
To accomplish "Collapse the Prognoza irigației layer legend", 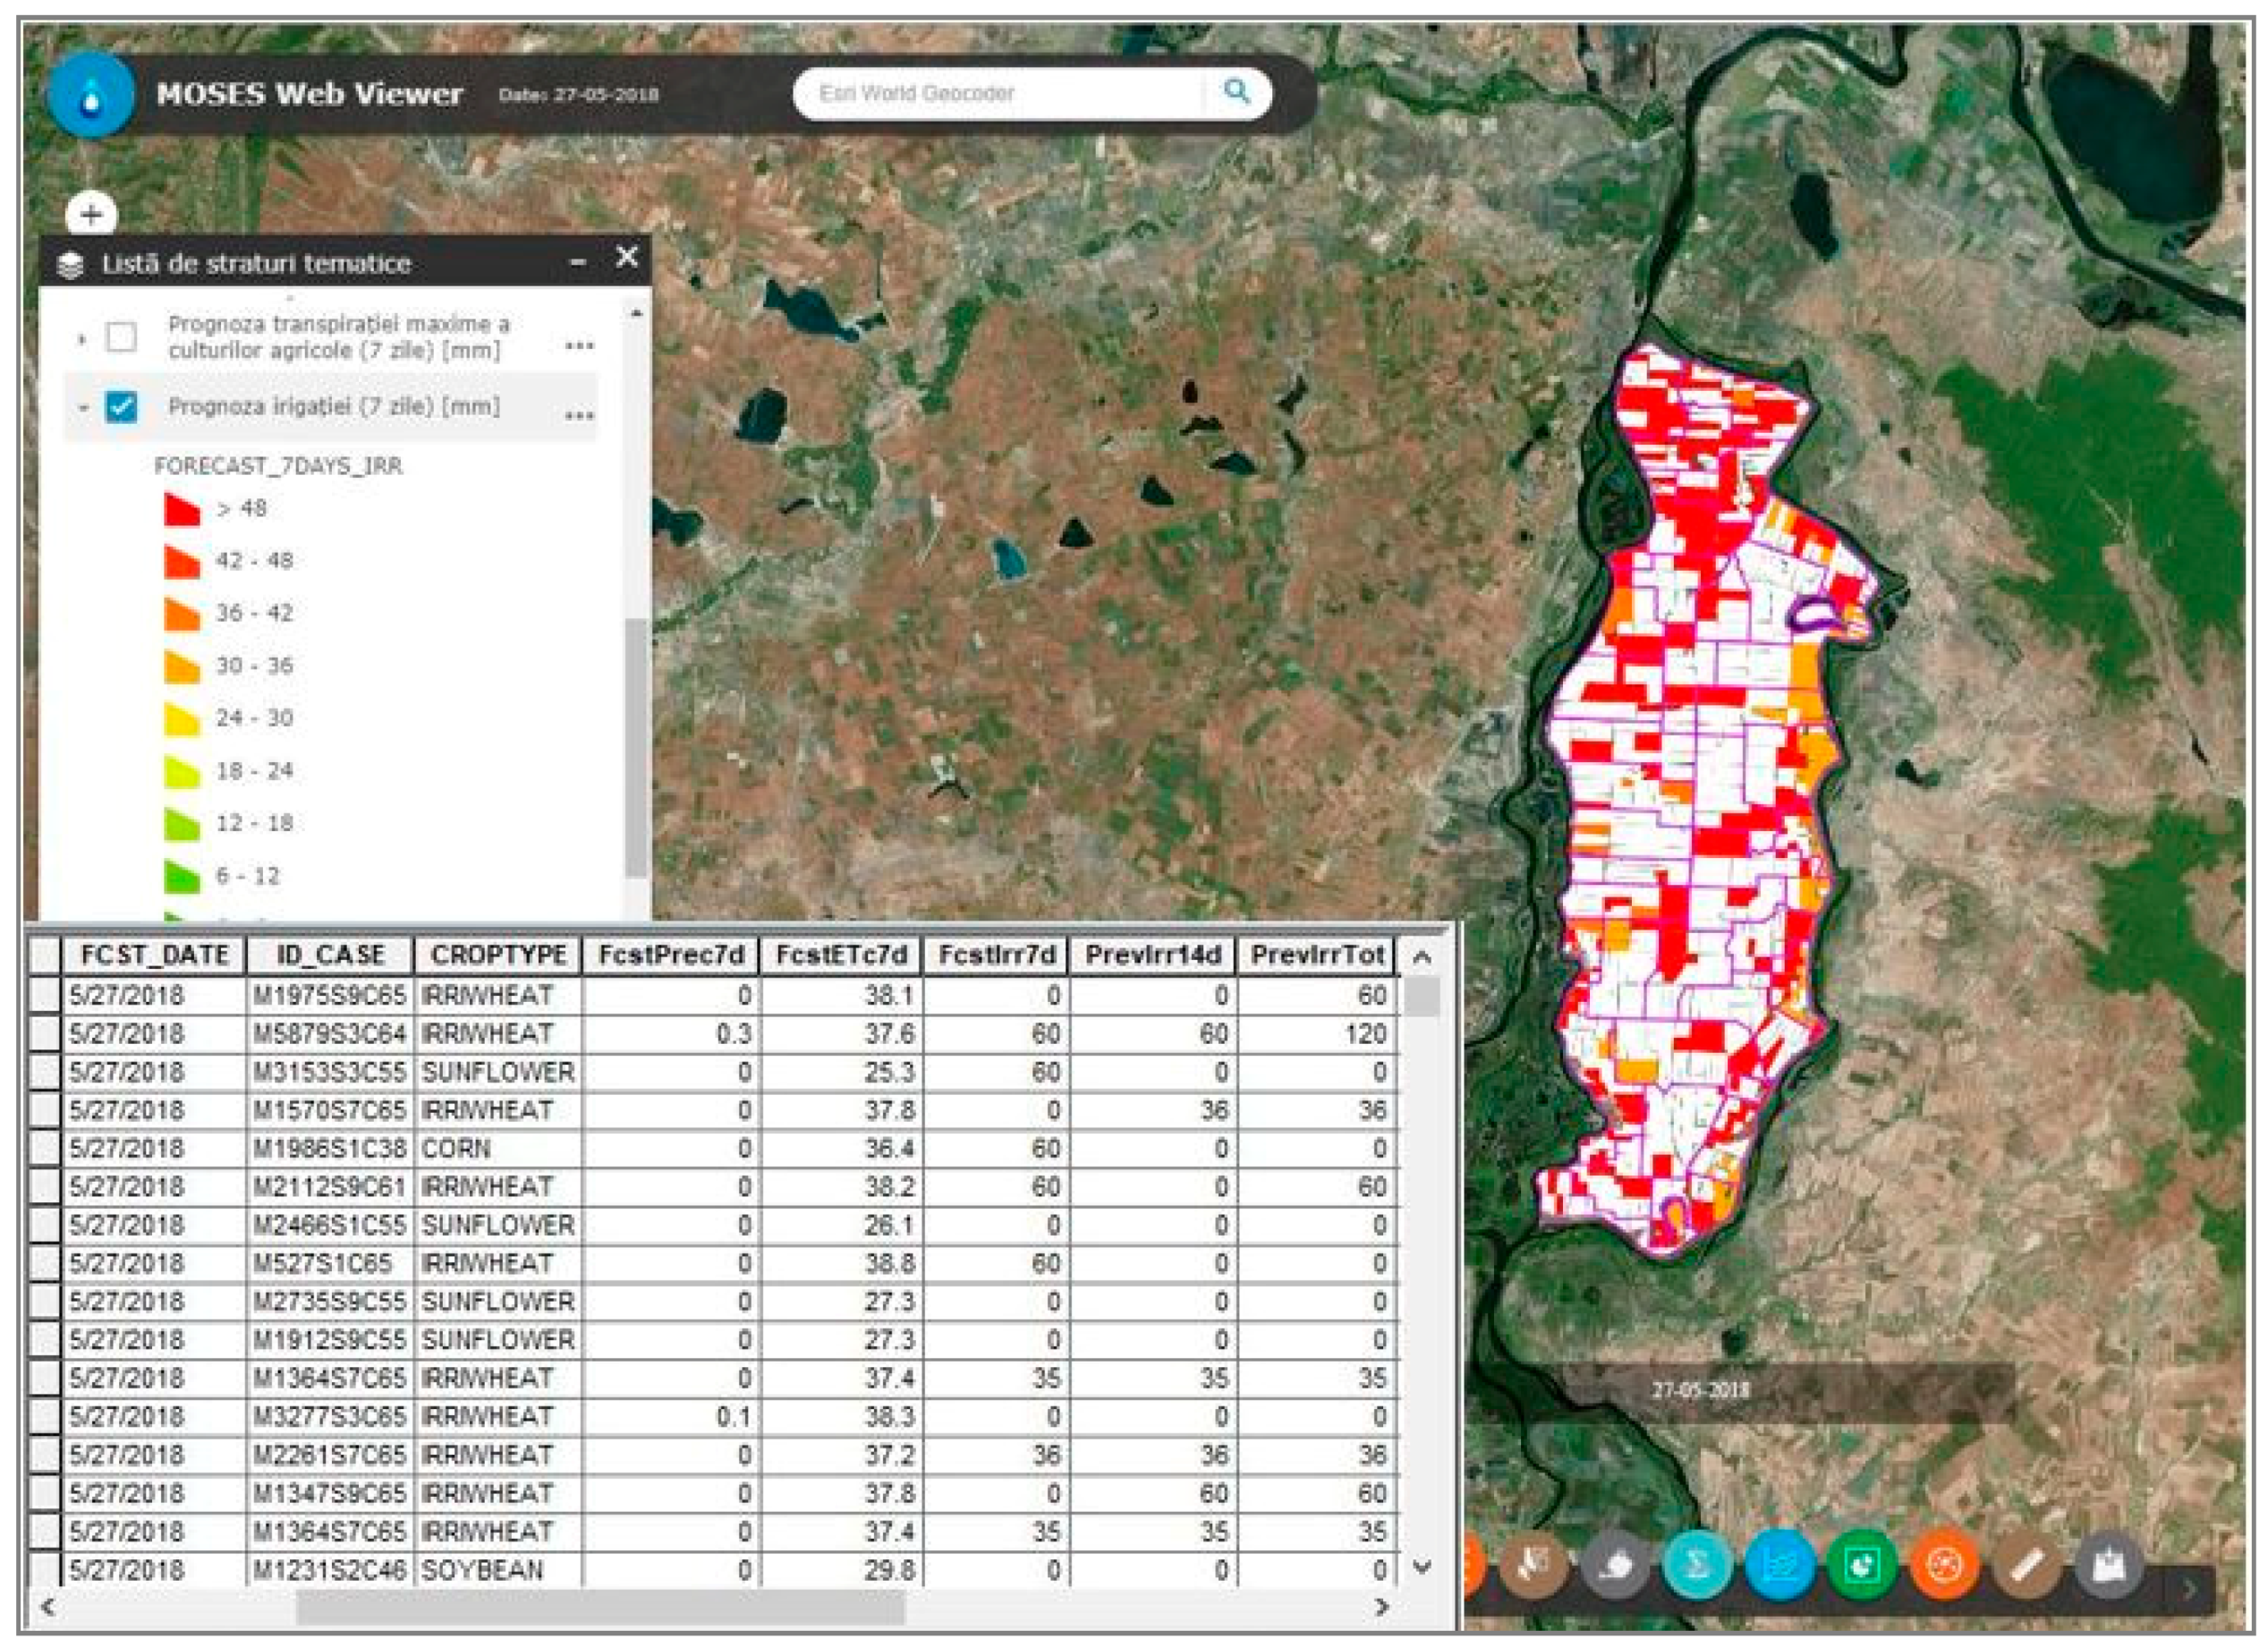I will (83, 408).
